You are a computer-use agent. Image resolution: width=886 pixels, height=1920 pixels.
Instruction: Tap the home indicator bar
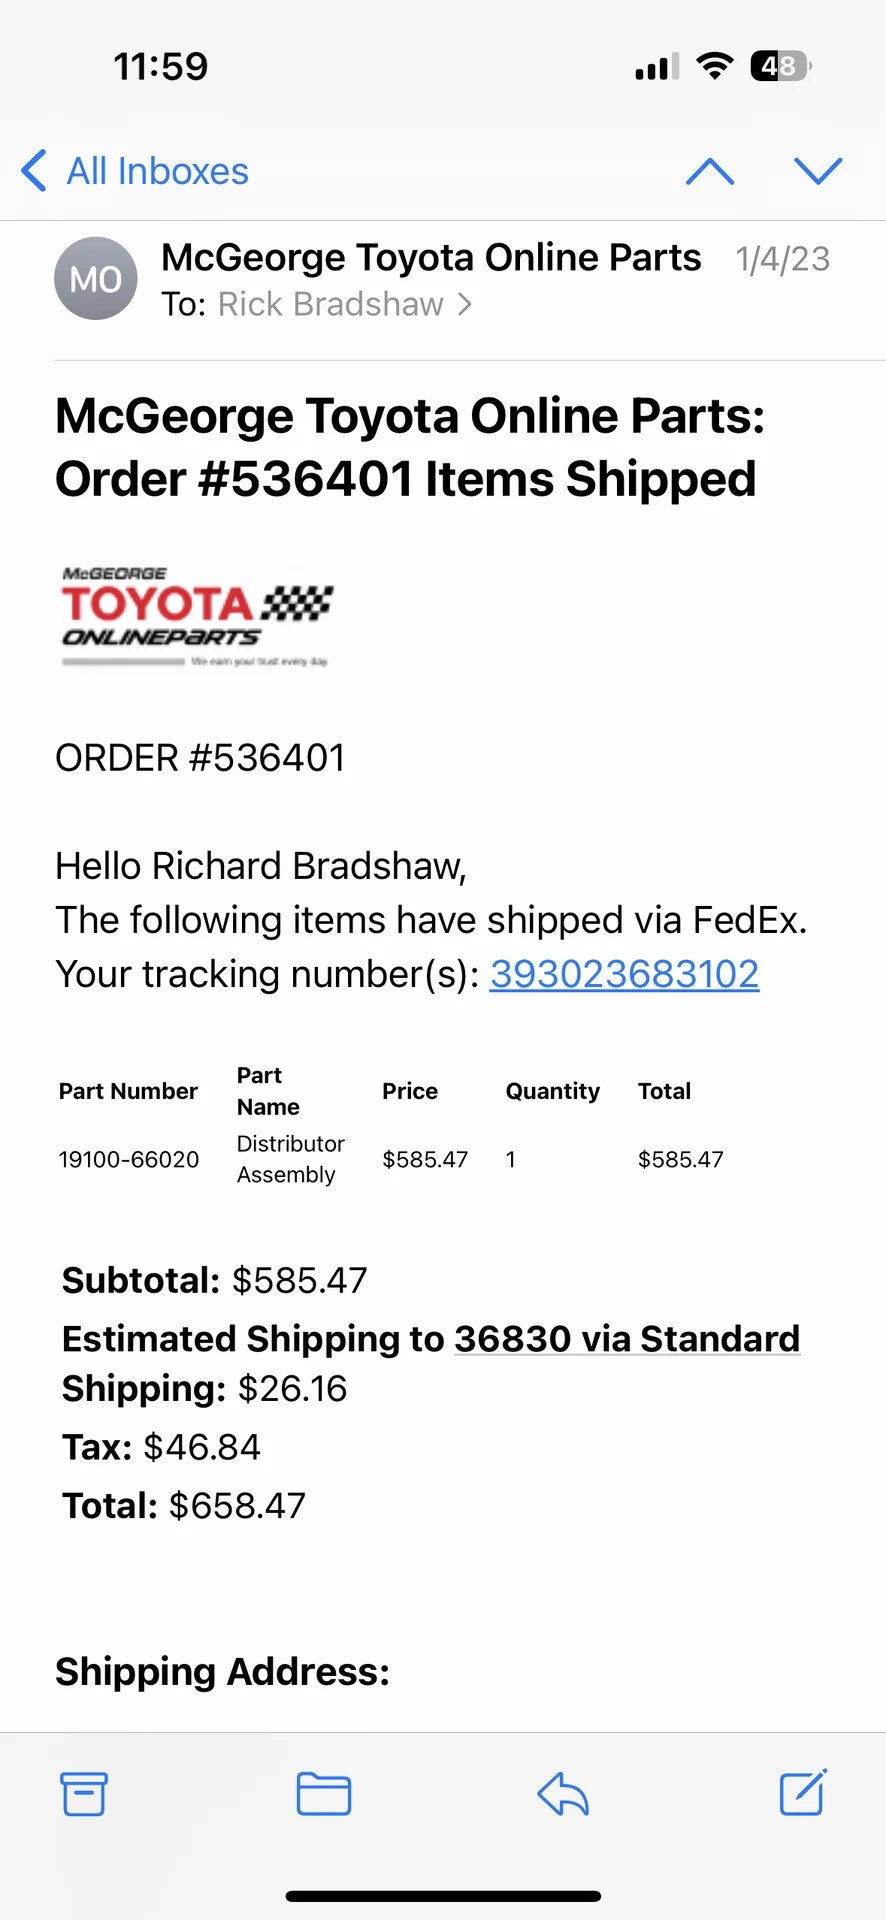pos(443,1896)
